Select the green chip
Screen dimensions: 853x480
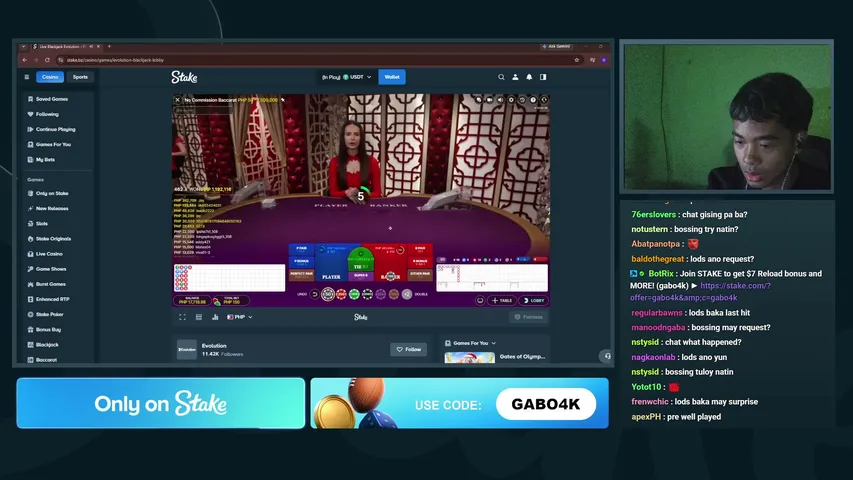[354, 294]
